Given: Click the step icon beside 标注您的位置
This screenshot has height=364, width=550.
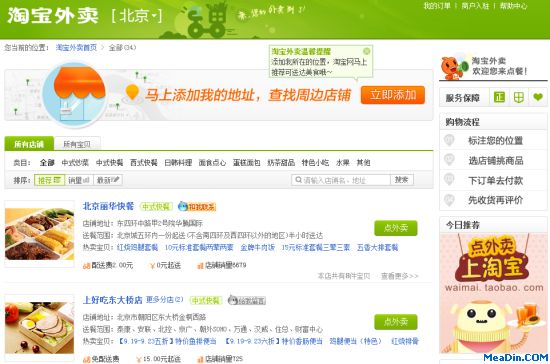Looking at the screenshot, I should (449, 140).
